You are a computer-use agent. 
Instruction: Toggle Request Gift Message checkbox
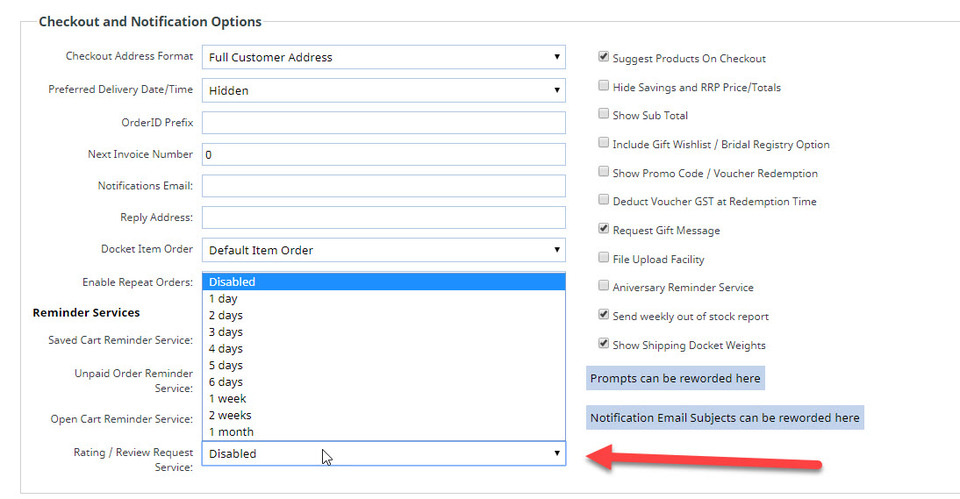click(x=604, y=229)
